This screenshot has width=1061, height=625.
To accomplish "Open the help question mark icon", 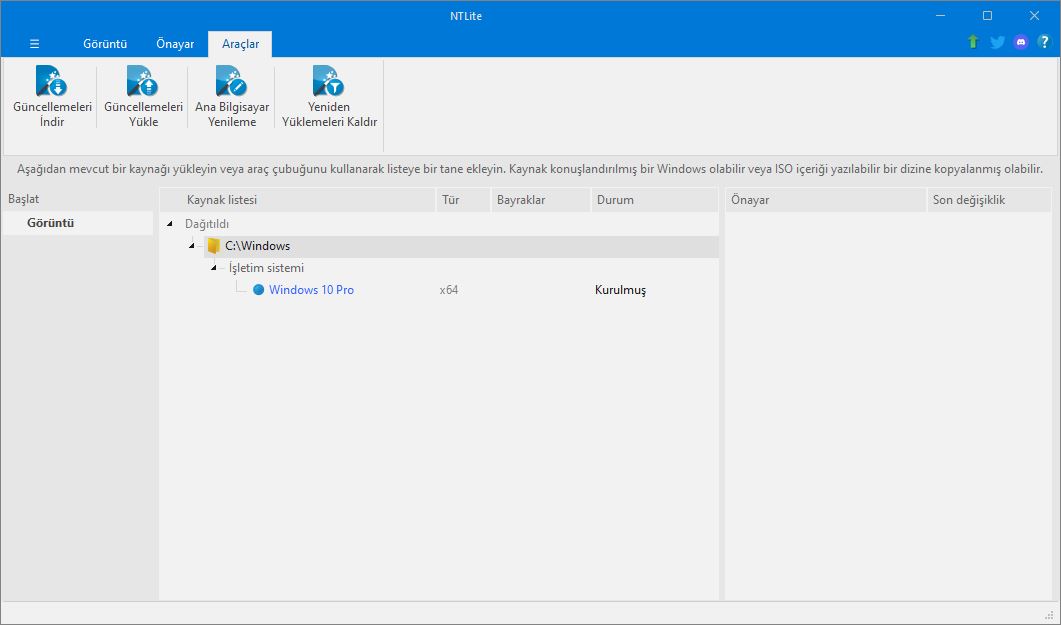I will pos(1043,42).
